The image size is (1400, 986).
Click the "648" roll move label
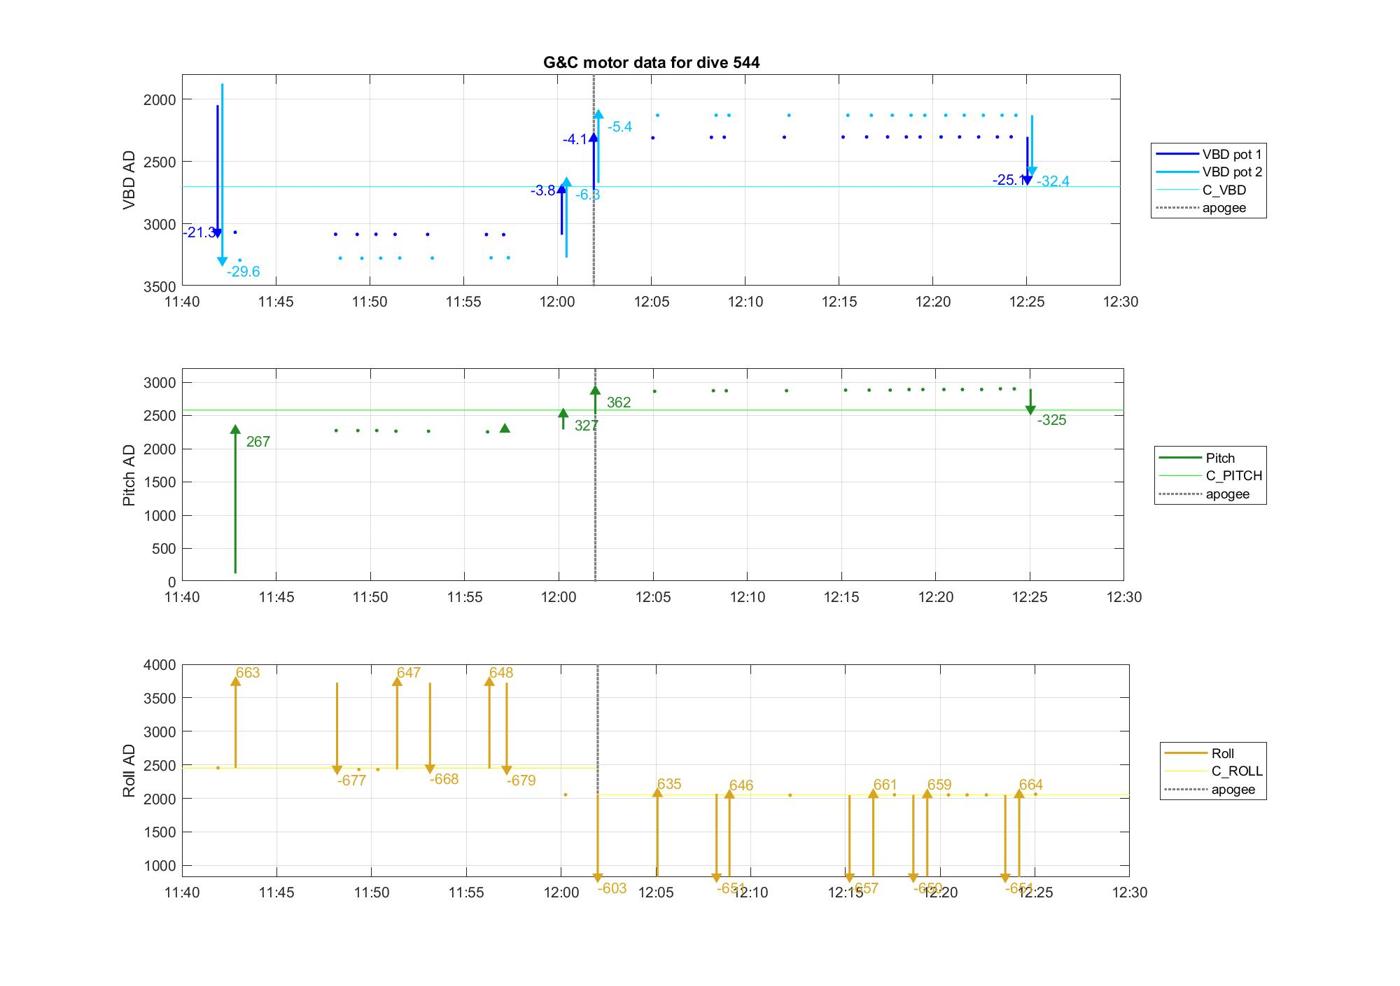click(501, 672)
